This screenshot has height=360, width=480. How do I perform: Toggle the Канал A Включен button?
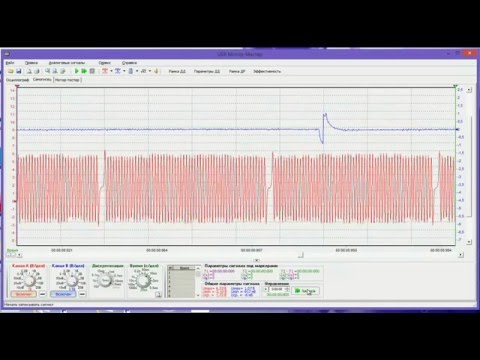point(24,294)
